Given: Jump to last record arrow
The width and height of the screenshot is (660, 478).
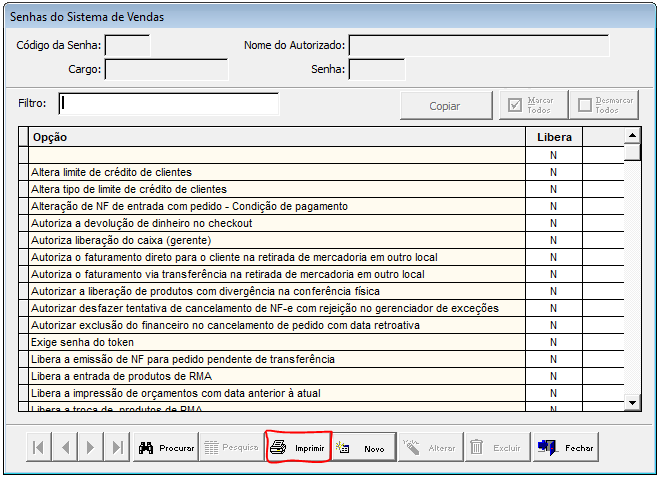Looking at the screenshot, I should point(118,447).
